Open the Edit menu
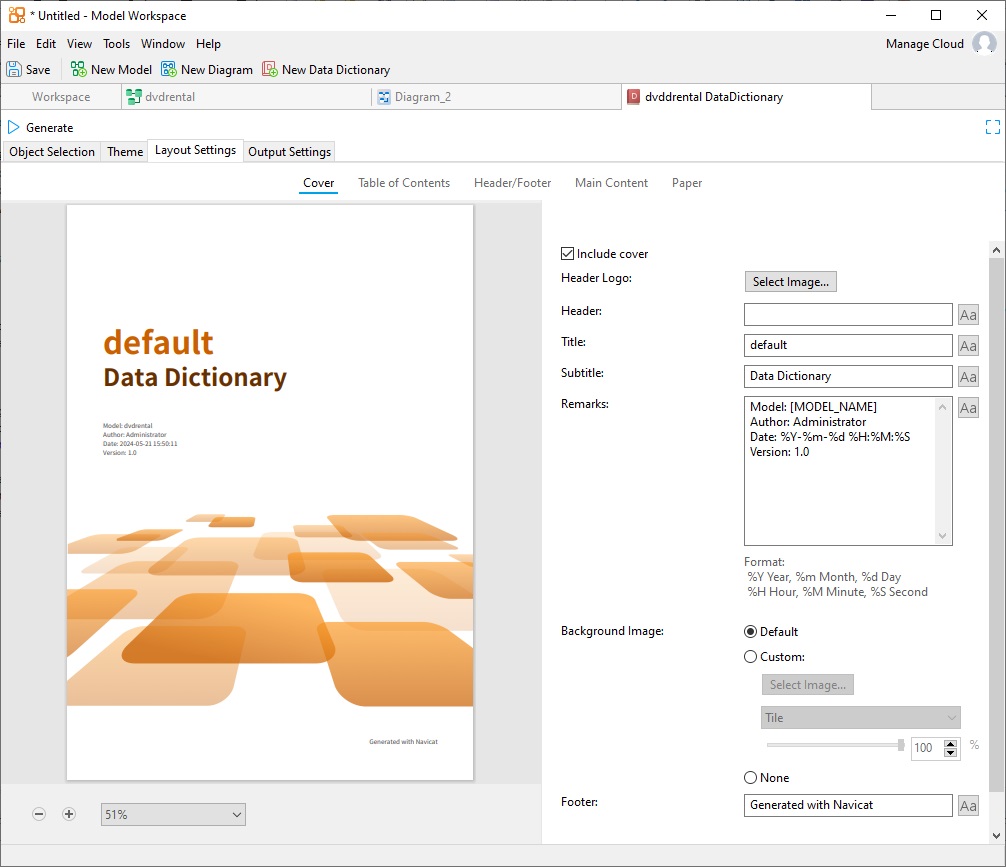The width and height of the screenshot is (1006, 867). click(x=46, y=44)
